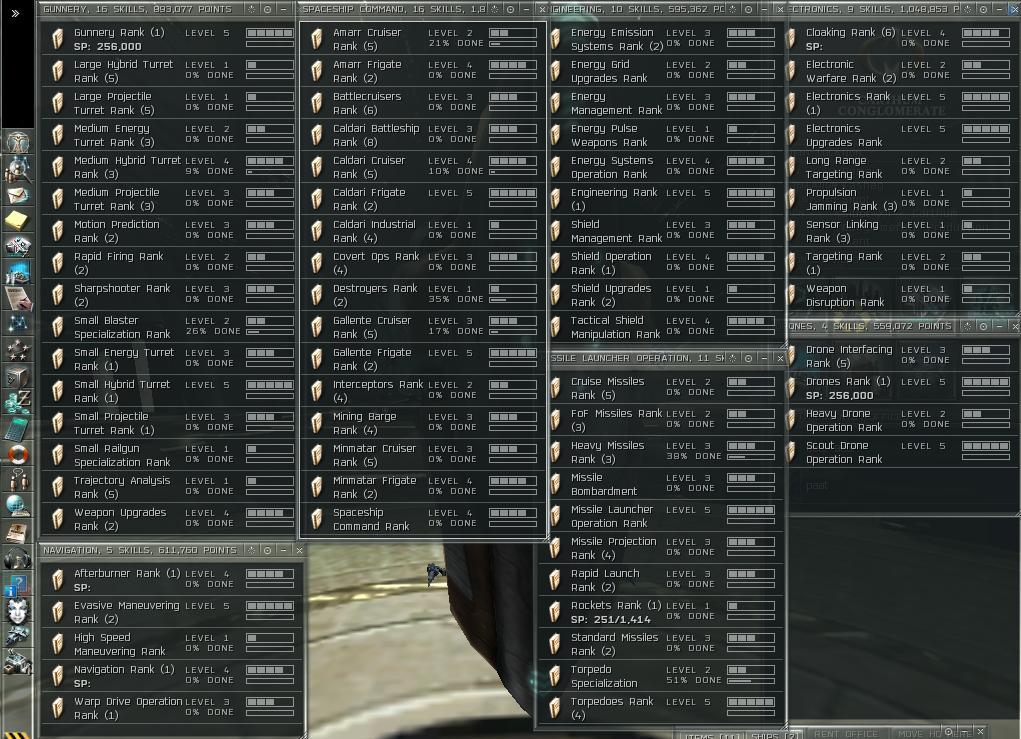This screenshot has height=739, width=1021.
Task: Toggle the pin icon on Navigation window
Action: click(268, 550)
